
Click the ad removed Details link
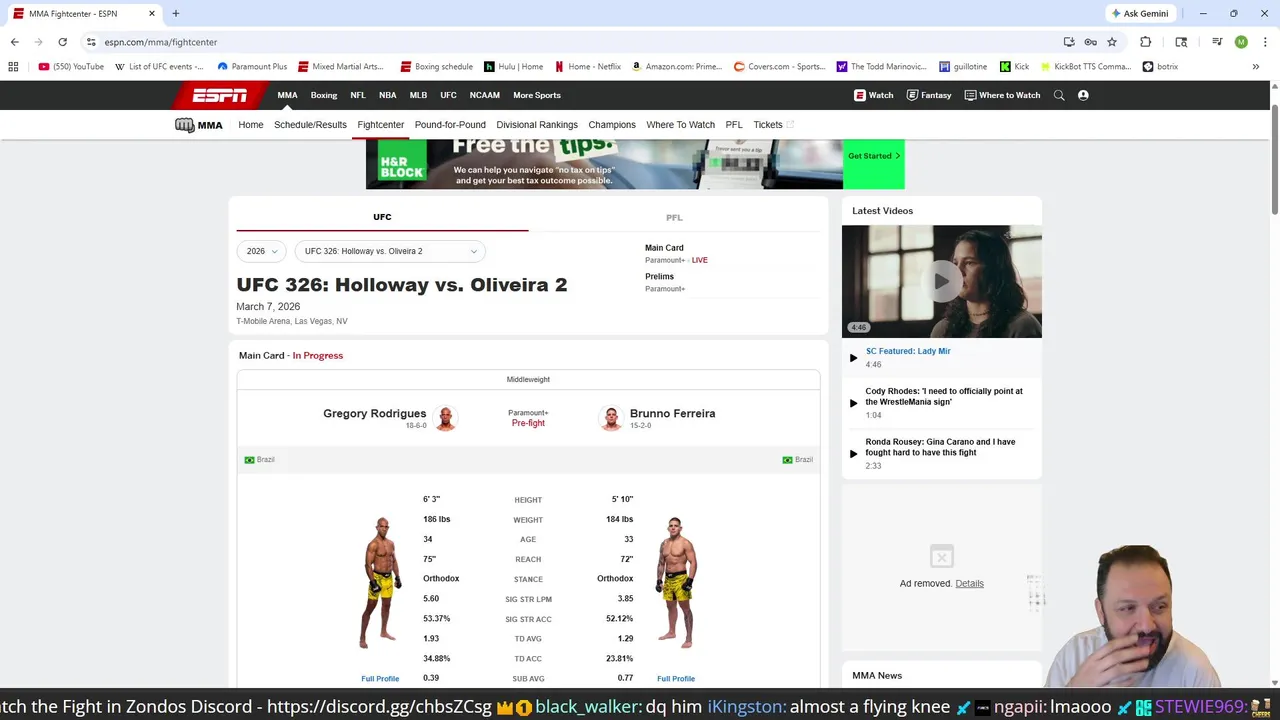click(x=969, y=583)
